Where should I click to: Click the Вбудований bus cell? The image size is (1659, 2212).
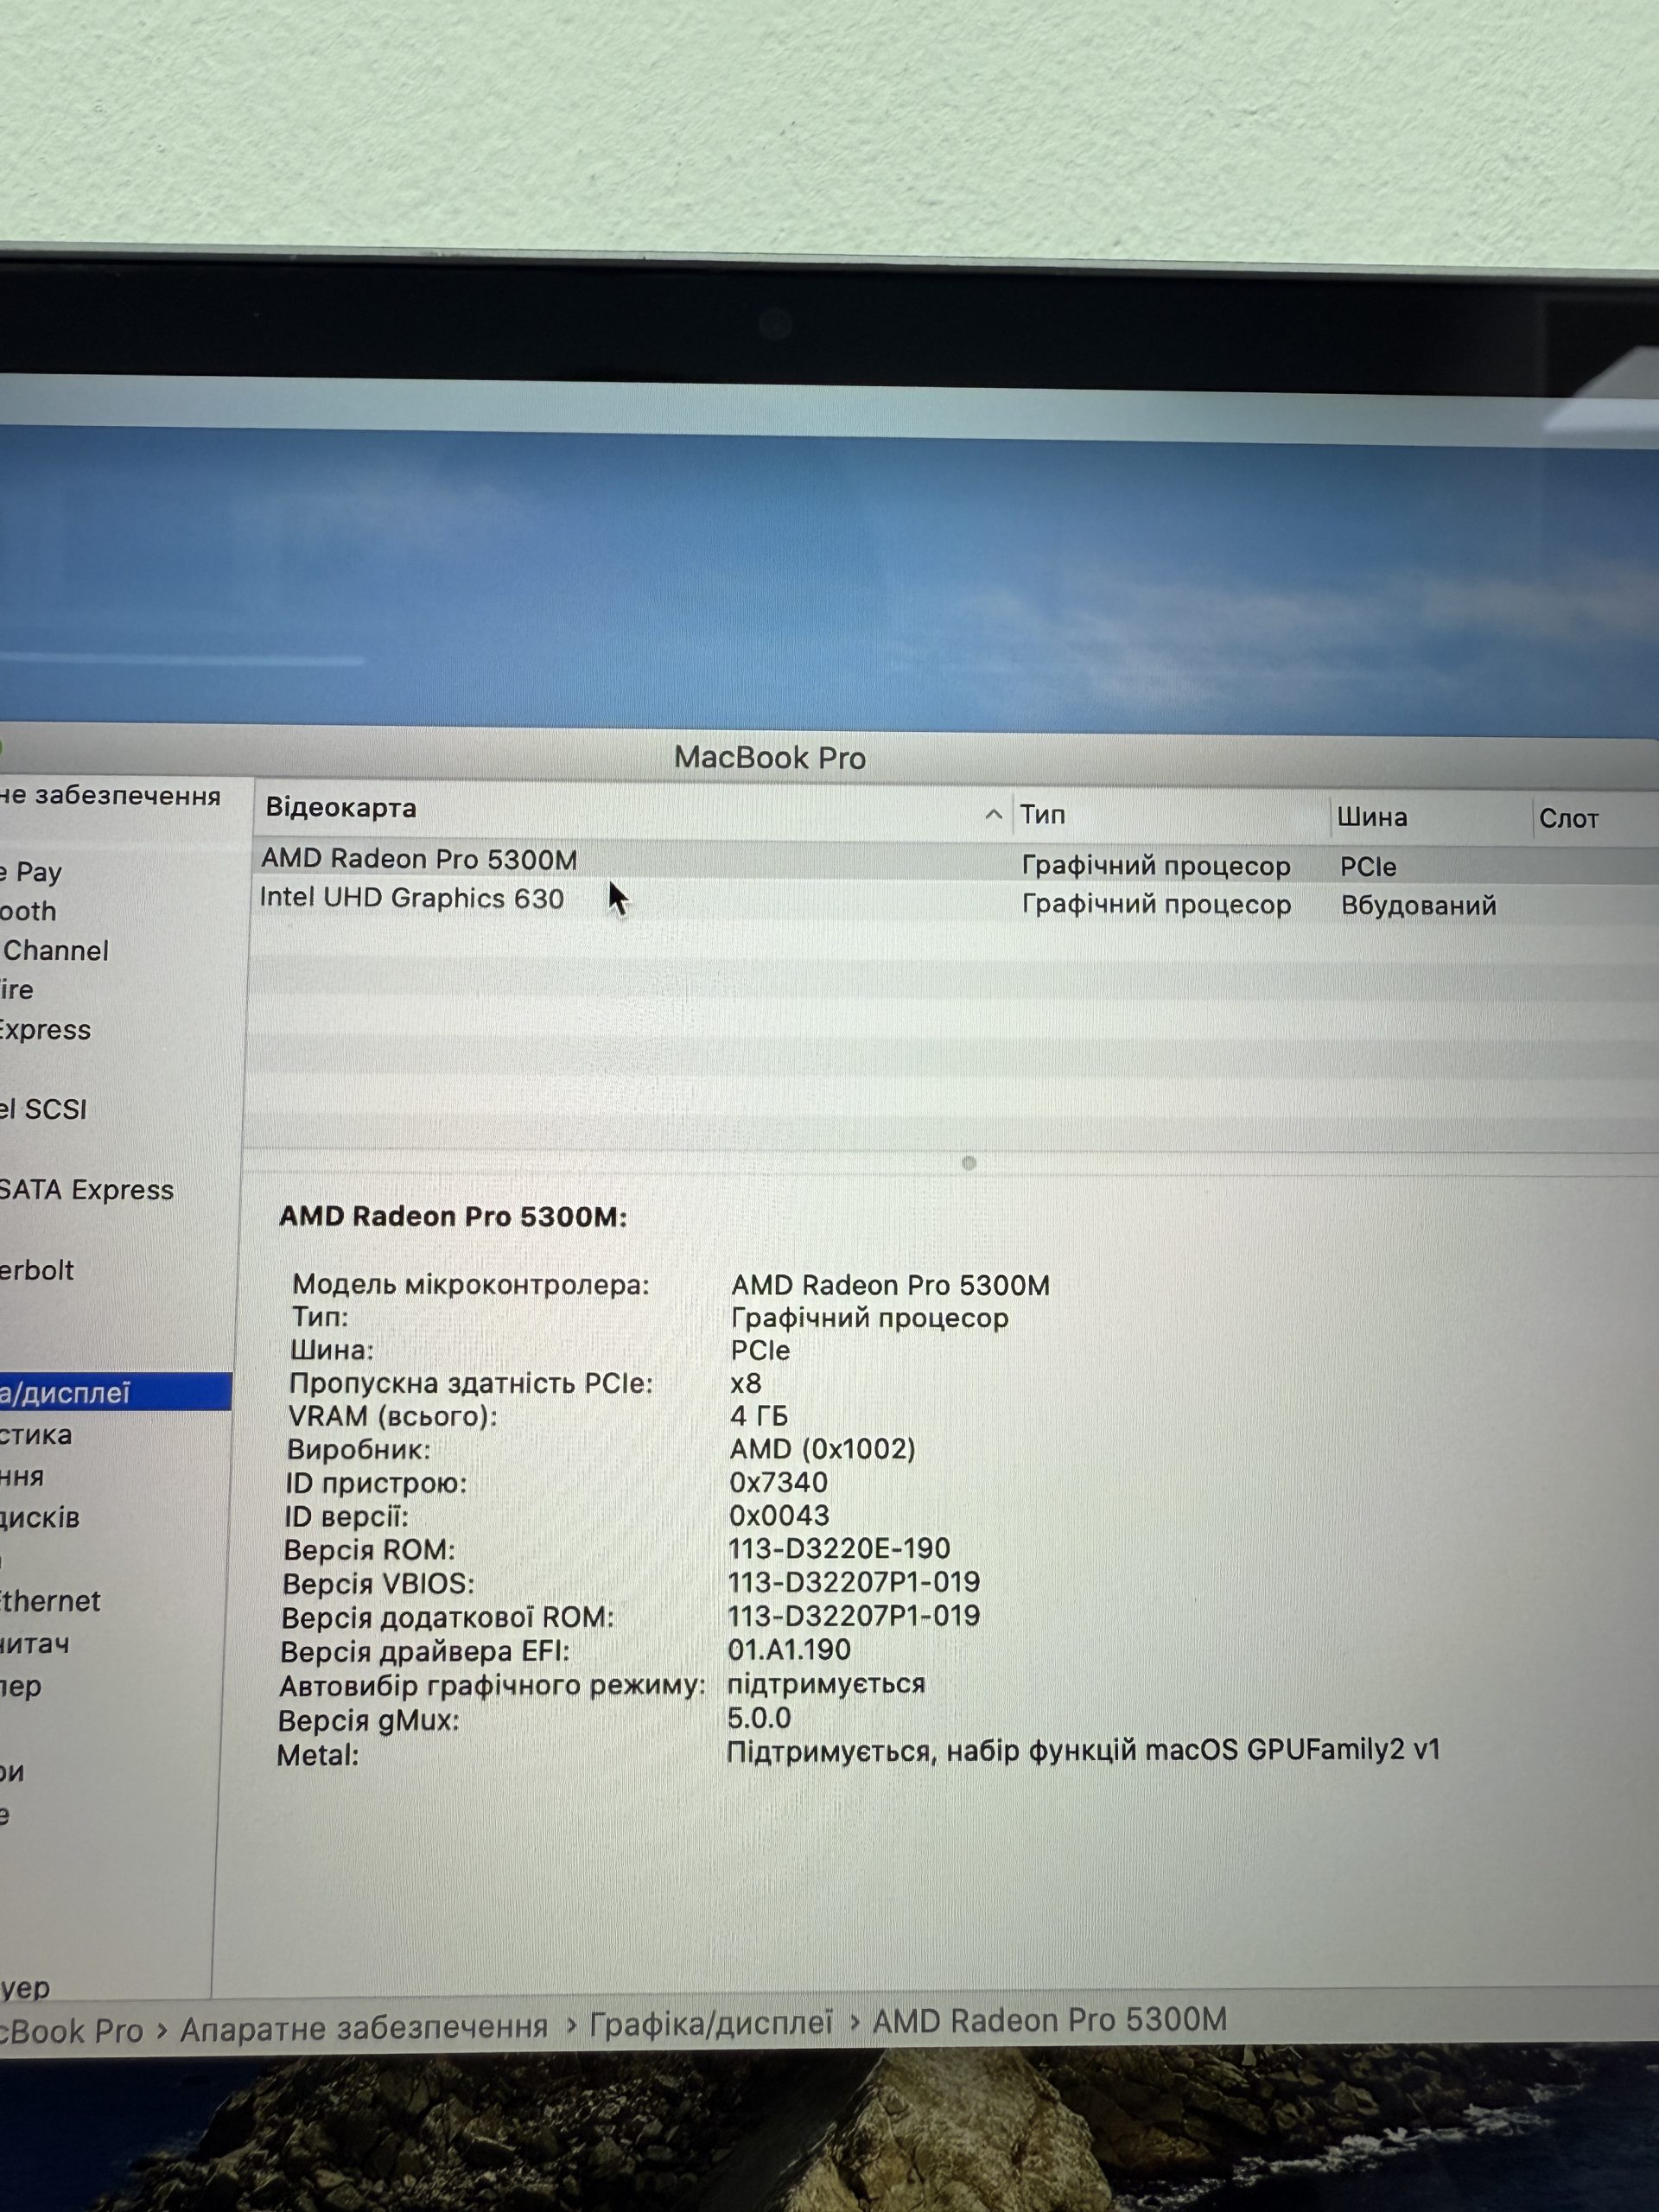click(x=1418, y=906)
